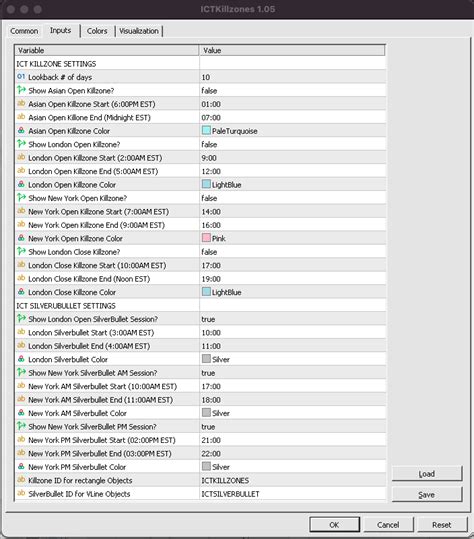This screenshot has height=539, width=474.
Task: Click the boolean icon beside Show Asian Open Killzone?
Action: [21, 90]
